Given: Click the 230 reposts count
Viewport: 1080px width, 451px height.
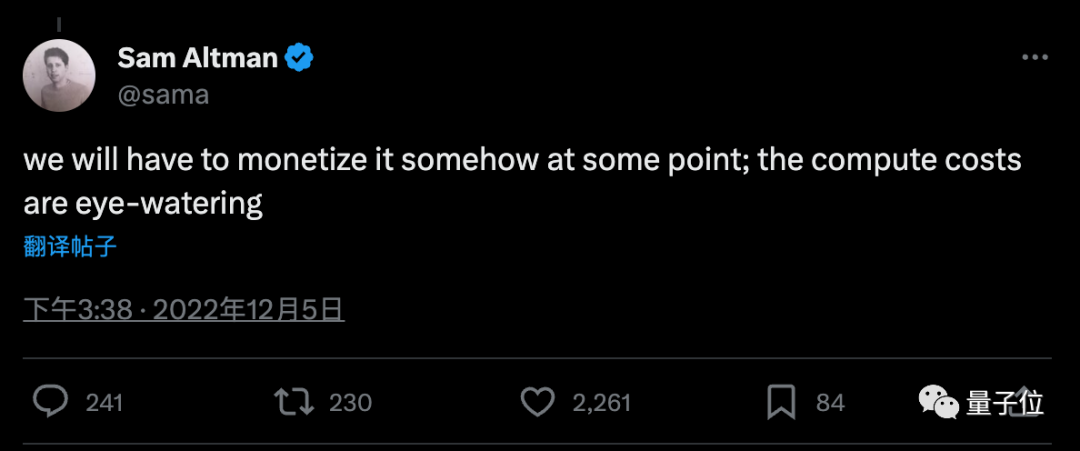Looking at the screenshot, I should click(x=350, y=403).
